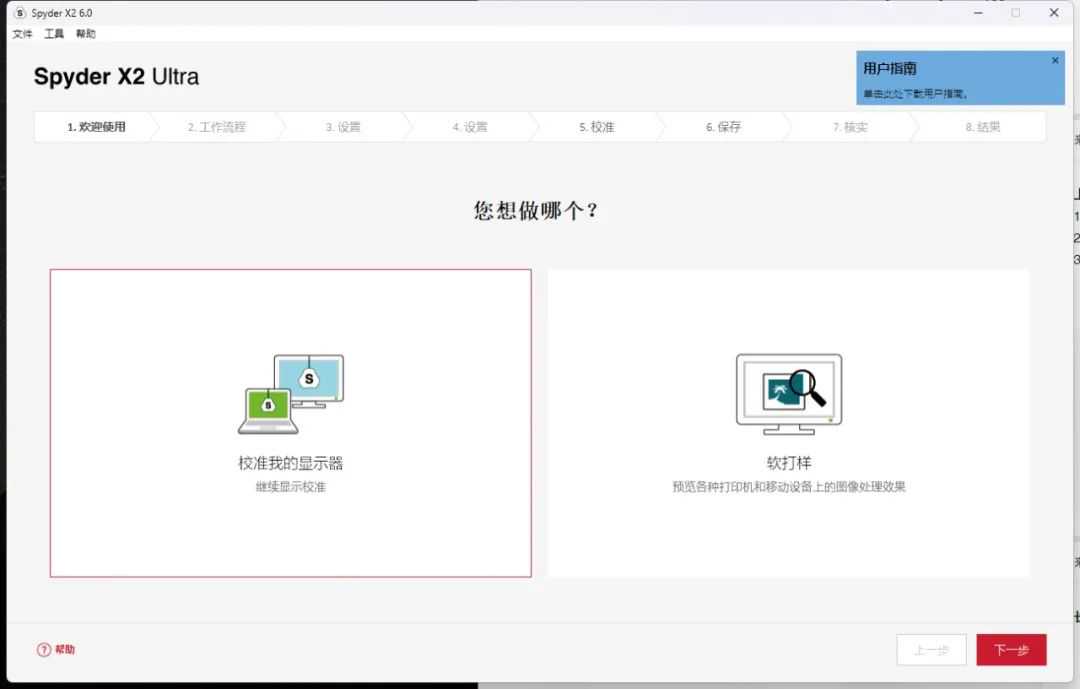Viewport: 1080px width, 689px height.
Task: Open the 工具 menu
Action: [x=54, y=34]
